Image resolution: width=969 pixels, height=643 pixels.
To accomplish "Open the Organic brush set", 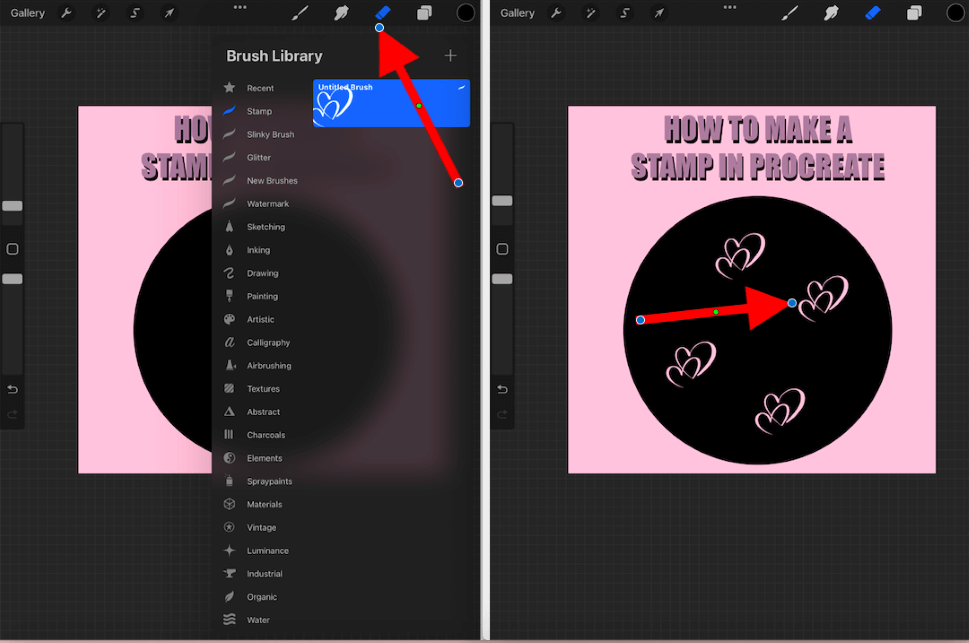I will pyautogui.click(x=261, y=597).
